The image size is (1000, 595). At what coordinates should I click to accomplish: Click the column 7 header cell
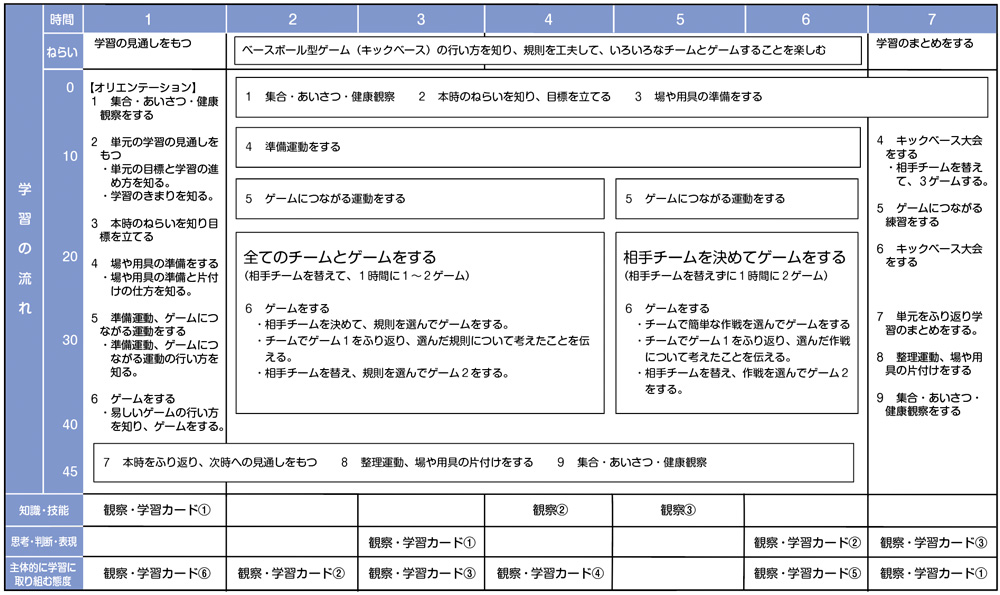click(x=931, y=18)
